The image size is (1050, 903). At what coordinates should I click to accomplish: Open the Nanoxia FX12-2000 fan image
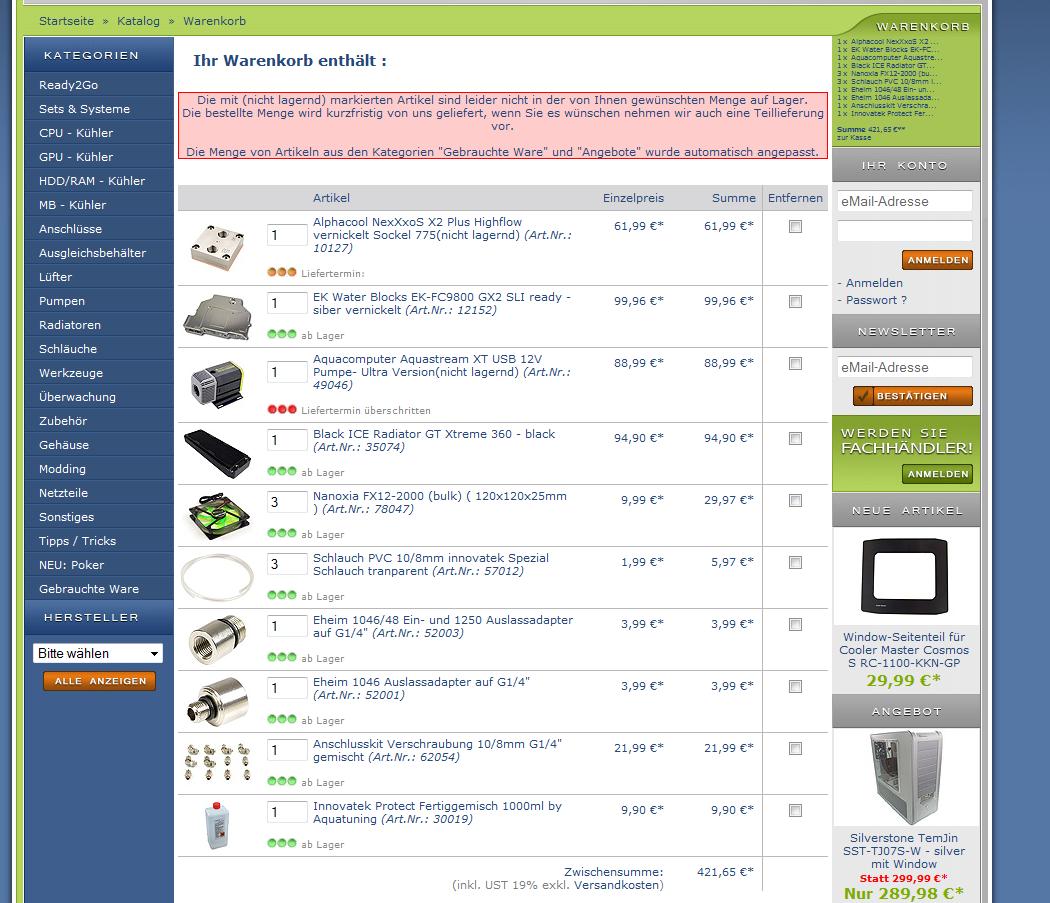[x=219, y=516]
